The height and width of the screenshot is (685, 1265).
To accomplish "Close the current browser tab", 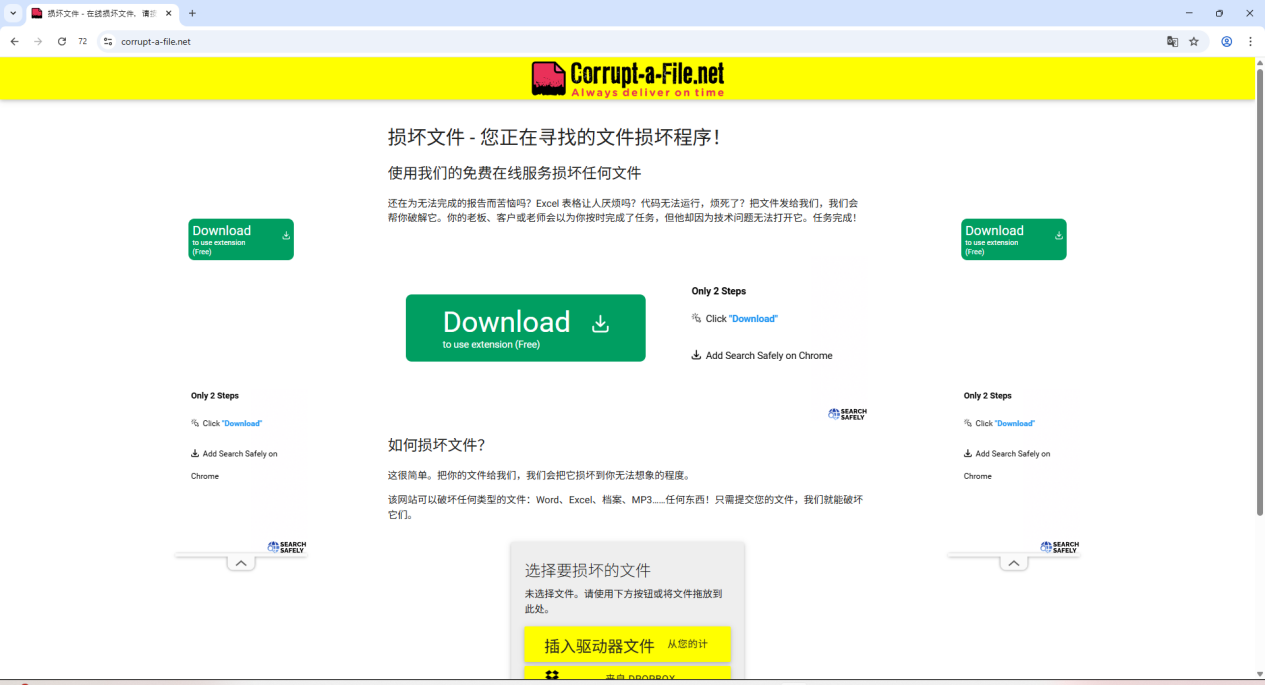I will 168,13.
